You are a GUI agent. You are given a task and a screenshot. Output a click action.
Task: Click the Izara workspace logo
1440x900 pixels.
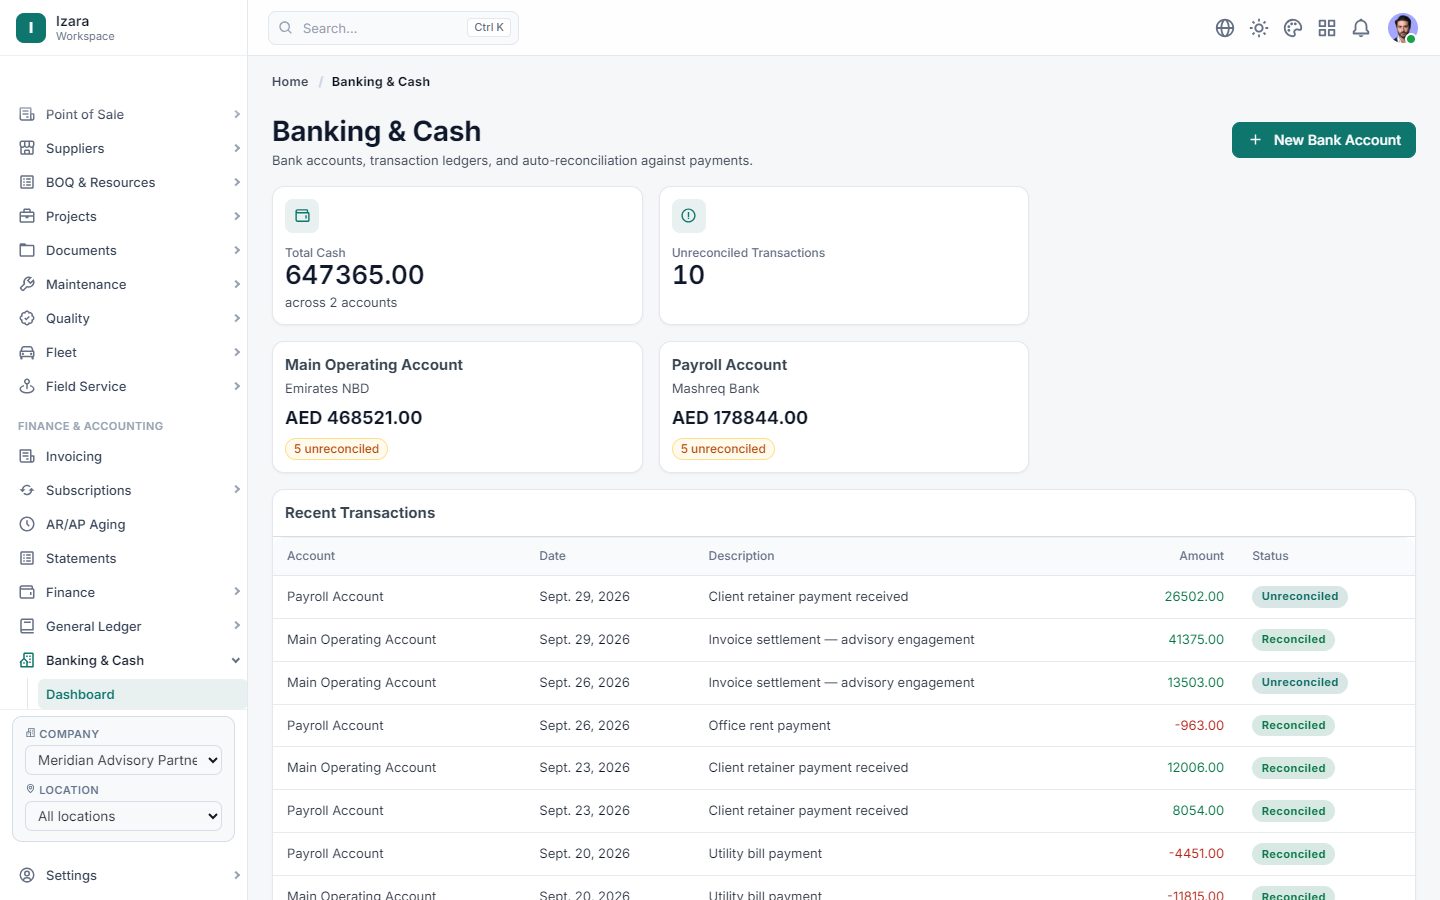[x=31, y=28]
